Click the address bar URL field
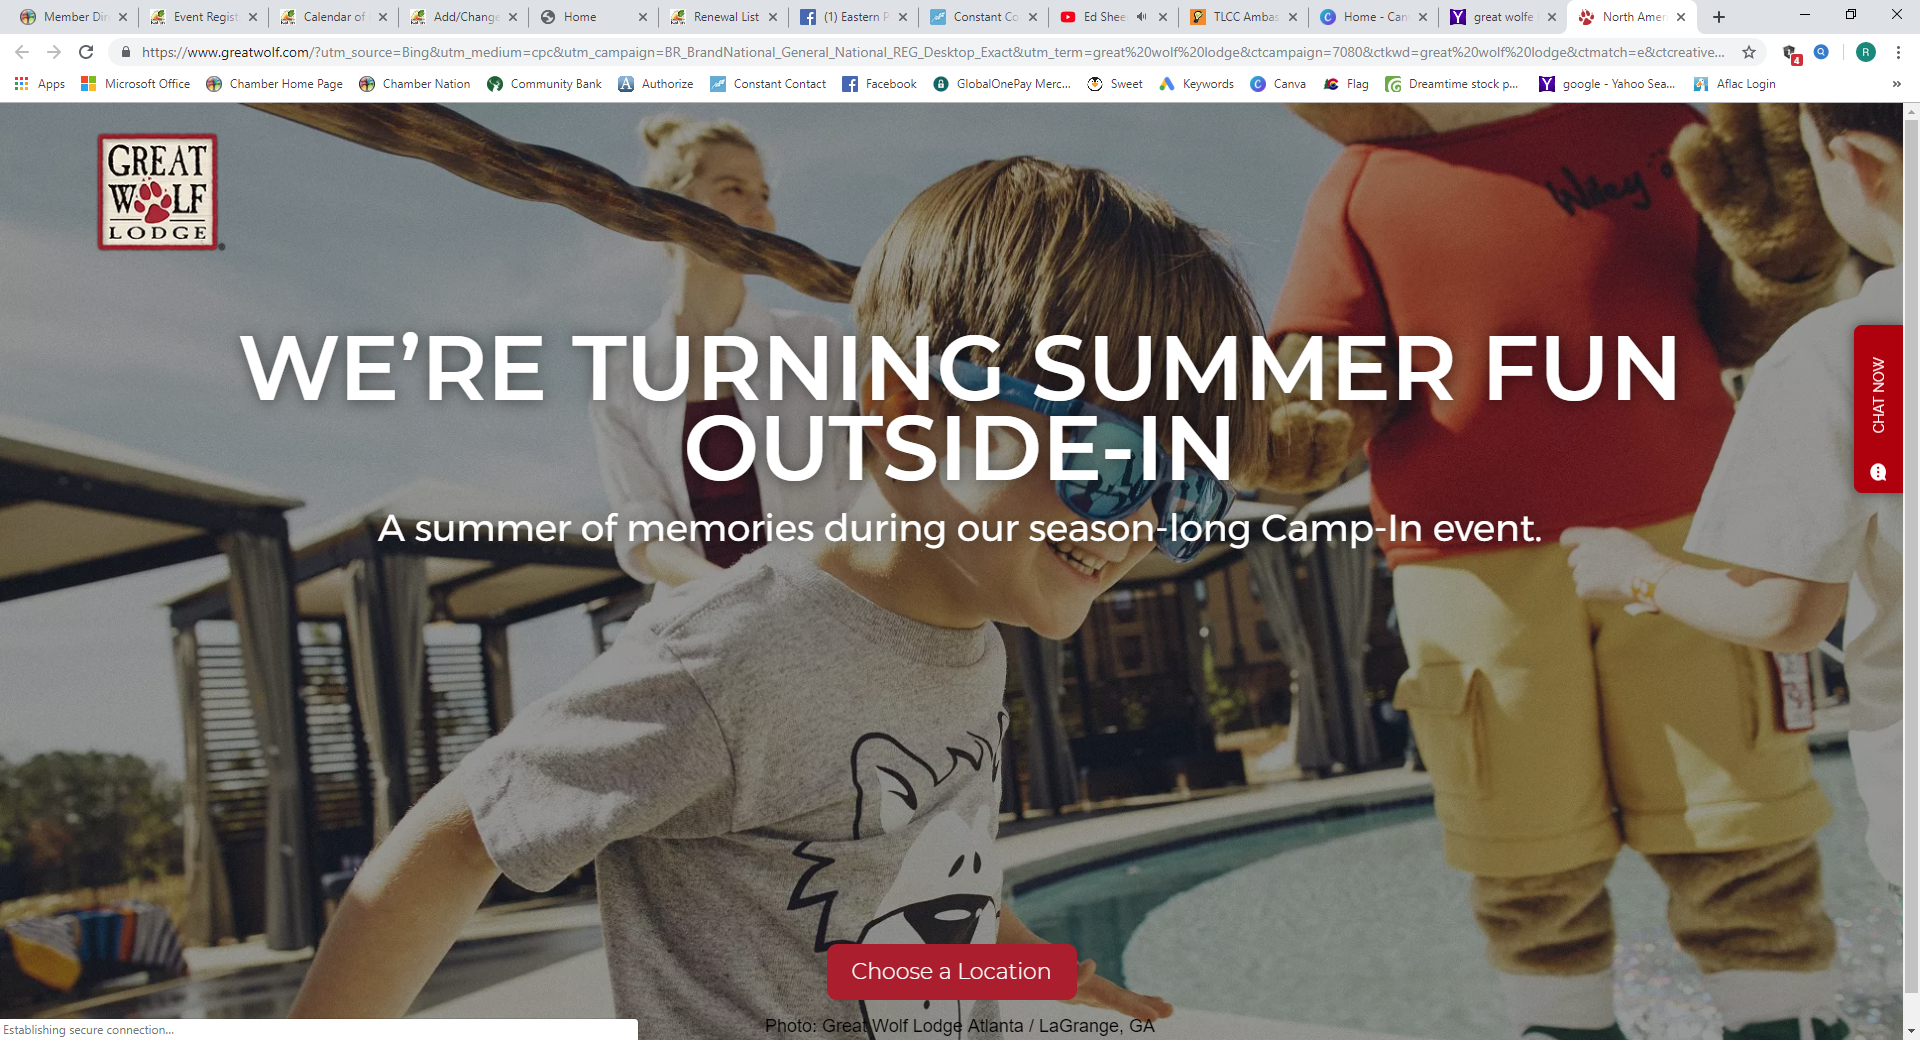The height and width of the screenshot is (1040, 1920). point(932,52)
